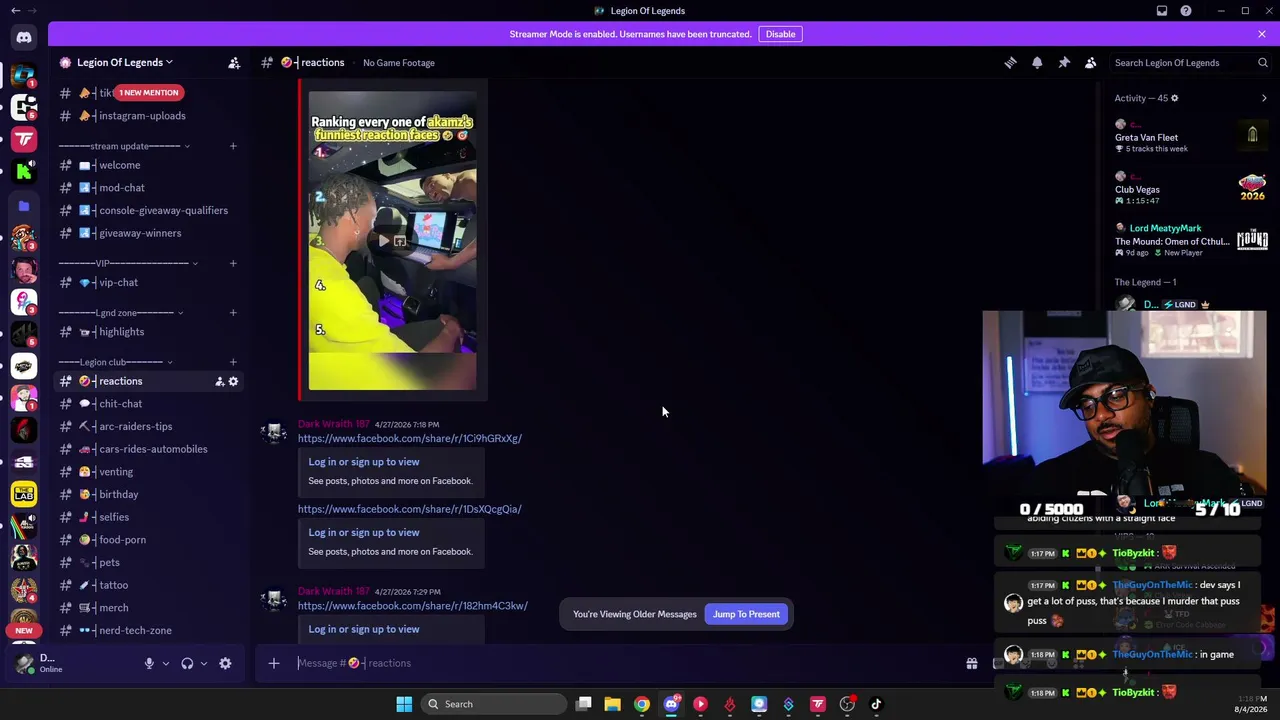
Task: Go to vip-chat channel
Action: (x=149, y=283)
